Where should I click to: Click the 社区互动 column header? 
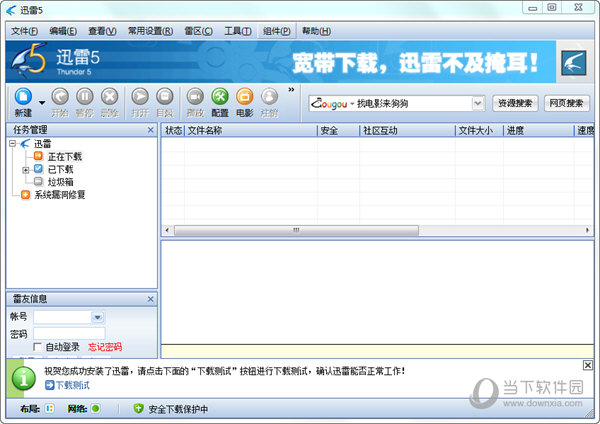click(408, 130)
